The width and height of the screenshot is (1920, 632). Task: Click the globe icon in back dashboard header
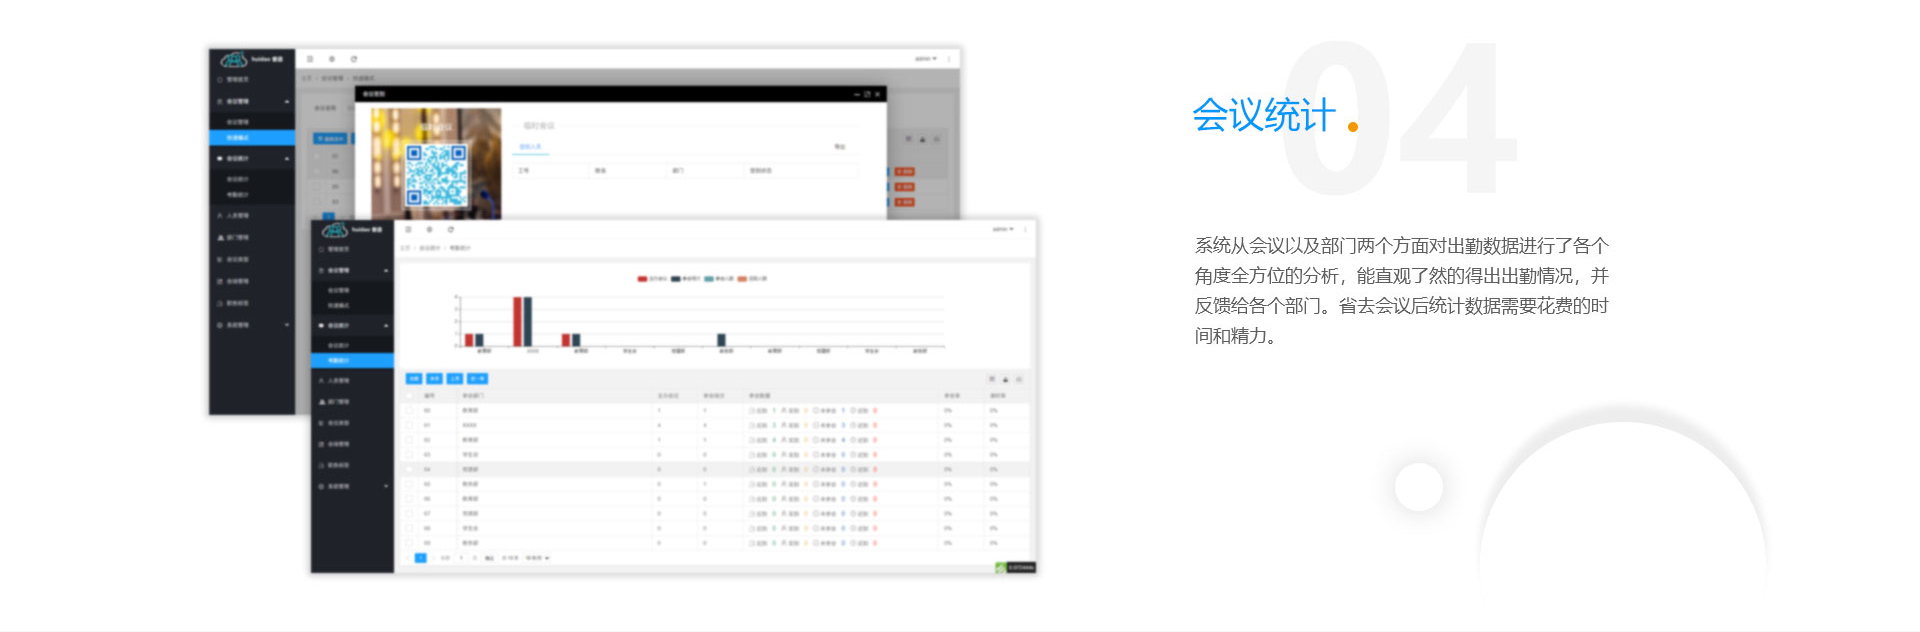(332, 59)
